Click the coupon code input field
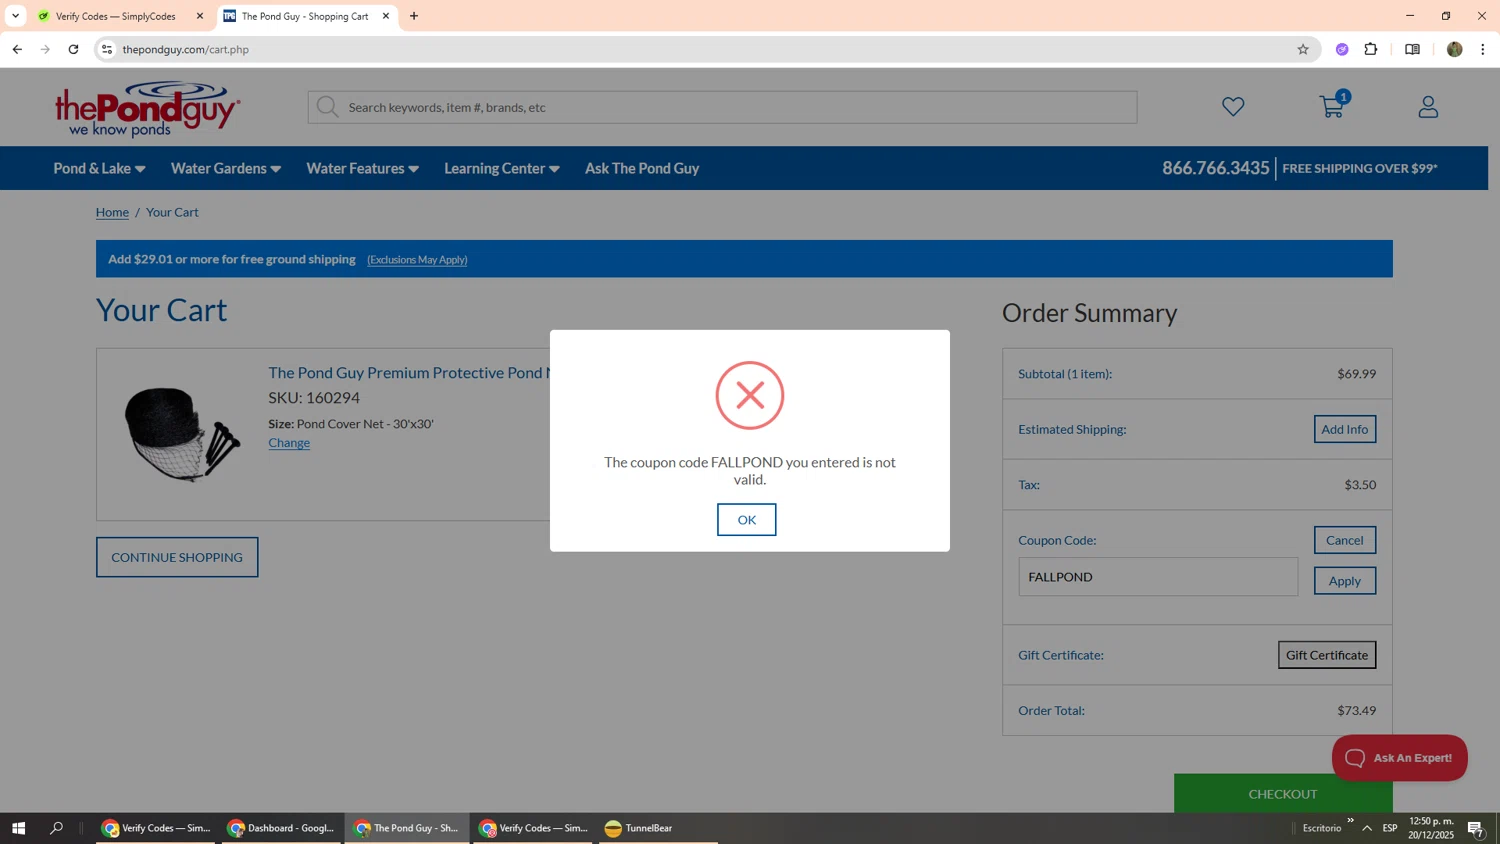This screenshot has height=844, width=1500. pyautogui.click(x=1158, y=577)
